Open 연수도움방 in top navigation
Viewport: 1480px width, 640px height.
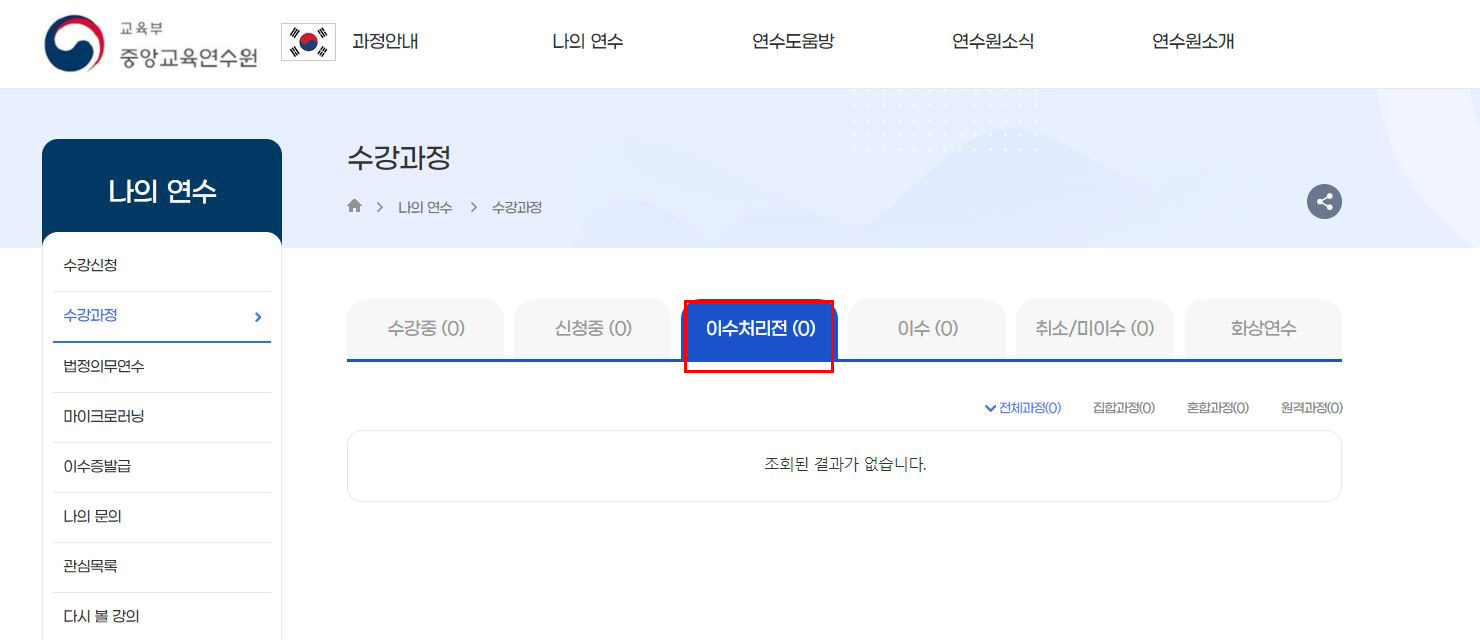click(793, 42)
